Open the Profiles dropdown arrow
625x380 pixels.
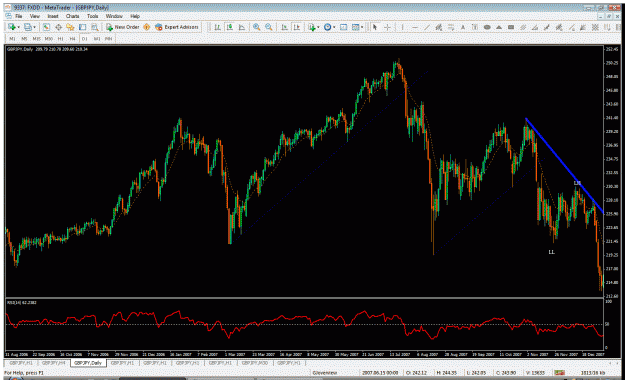tap(34, 27)
